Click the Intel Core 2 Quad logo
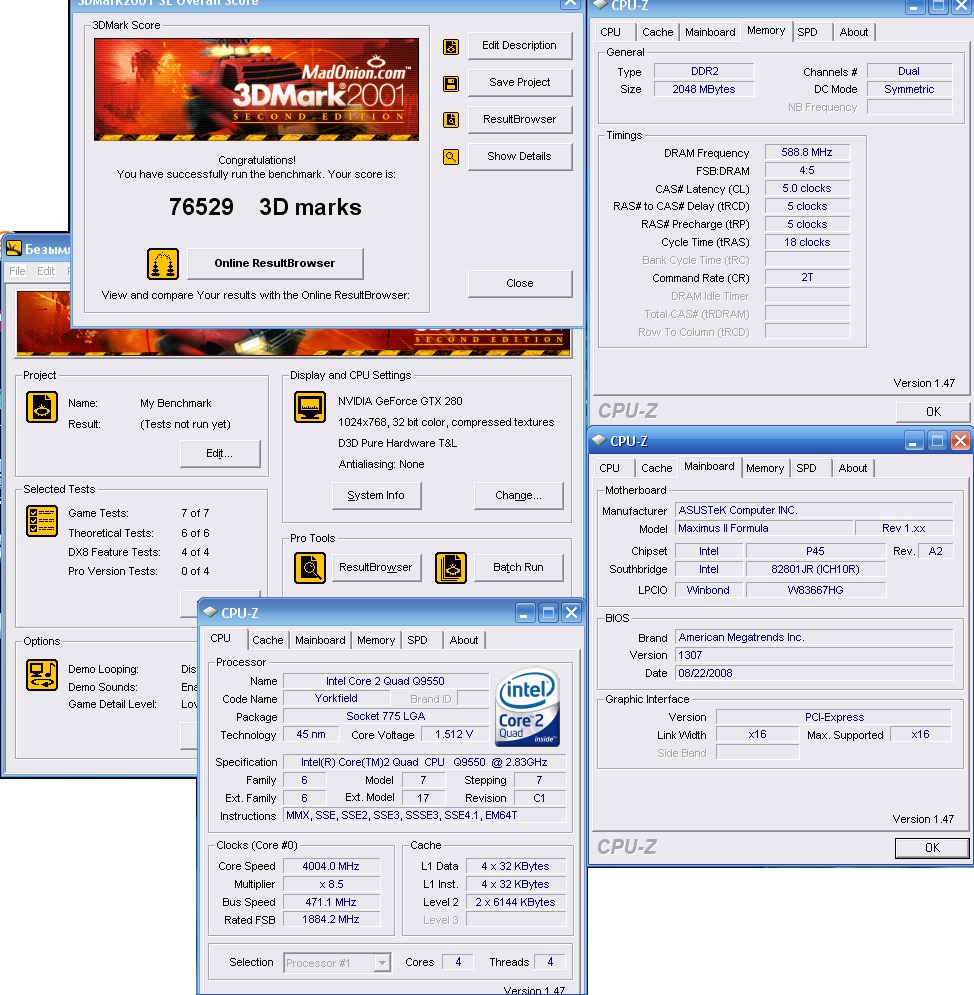Screen dimensions: 974x995 click(527, 708)
